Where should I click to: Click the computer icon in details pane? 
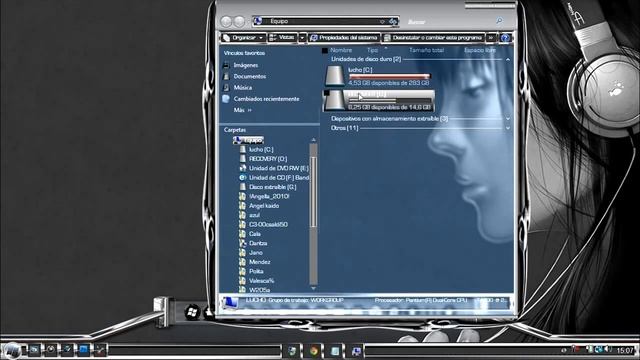point(231,302)
